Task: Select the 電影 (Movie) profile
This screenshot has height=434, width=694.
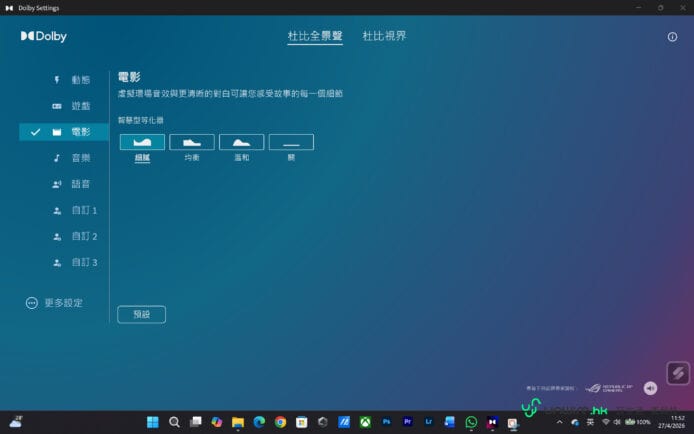Action: (x=64, y=132)
